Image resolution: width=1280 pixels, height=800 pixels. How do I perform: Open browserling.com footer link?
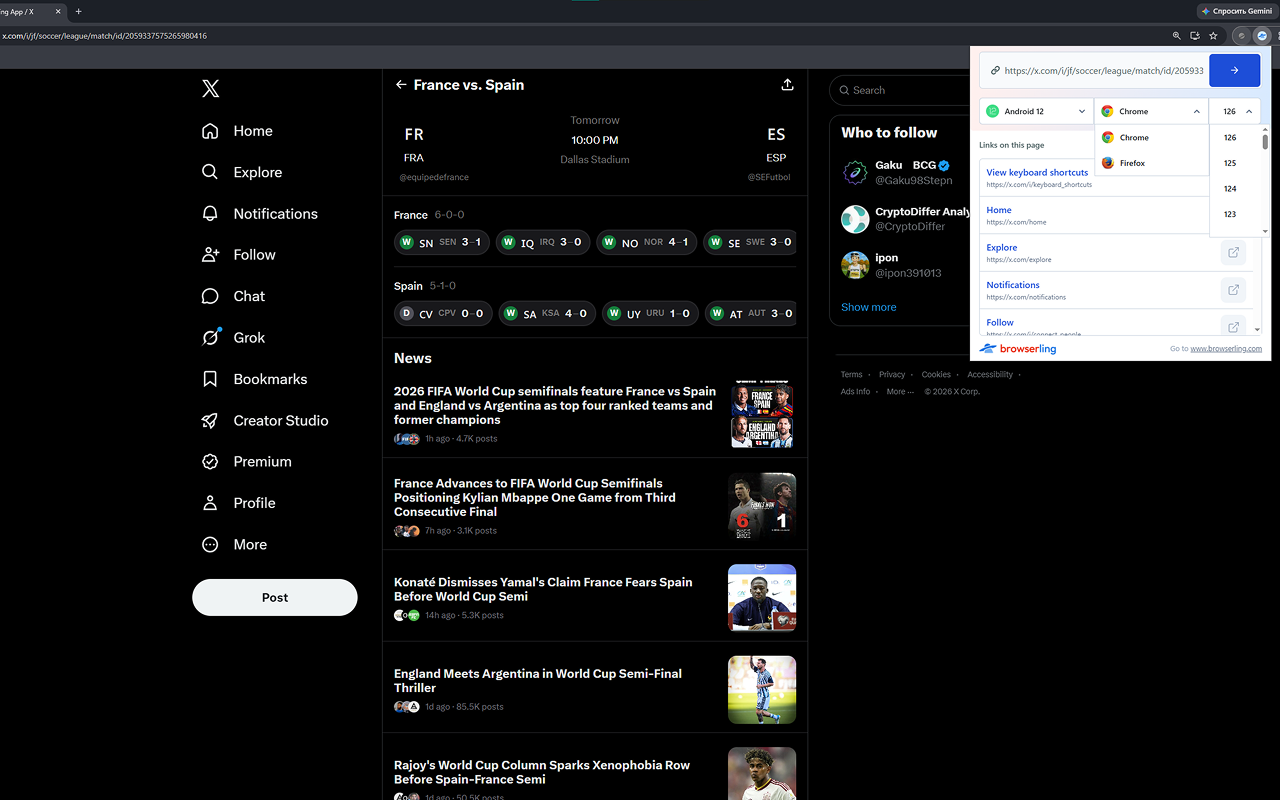tap(1226, 349)
